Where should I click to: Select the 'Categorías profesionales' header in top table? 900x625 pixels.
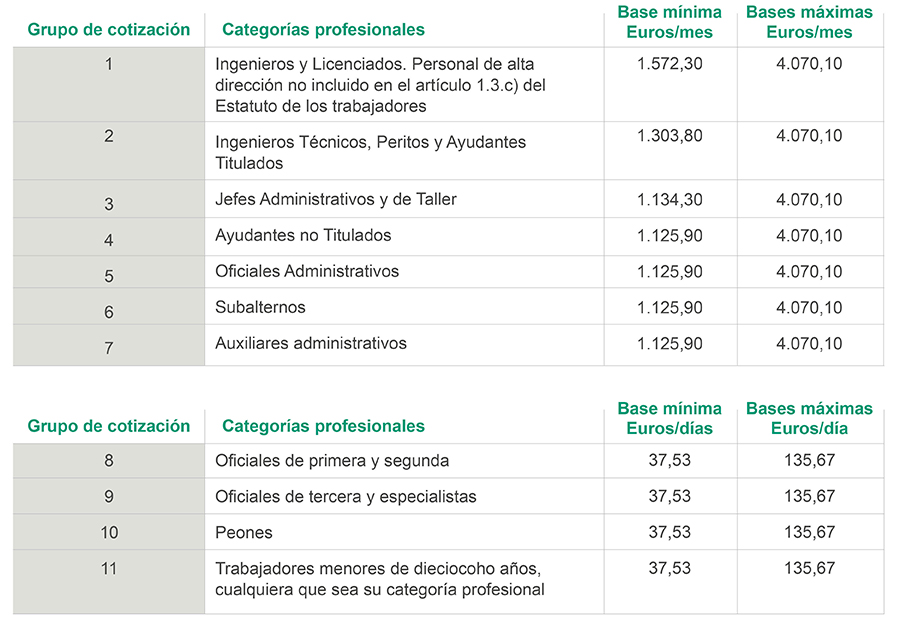(x=323, y=30)
